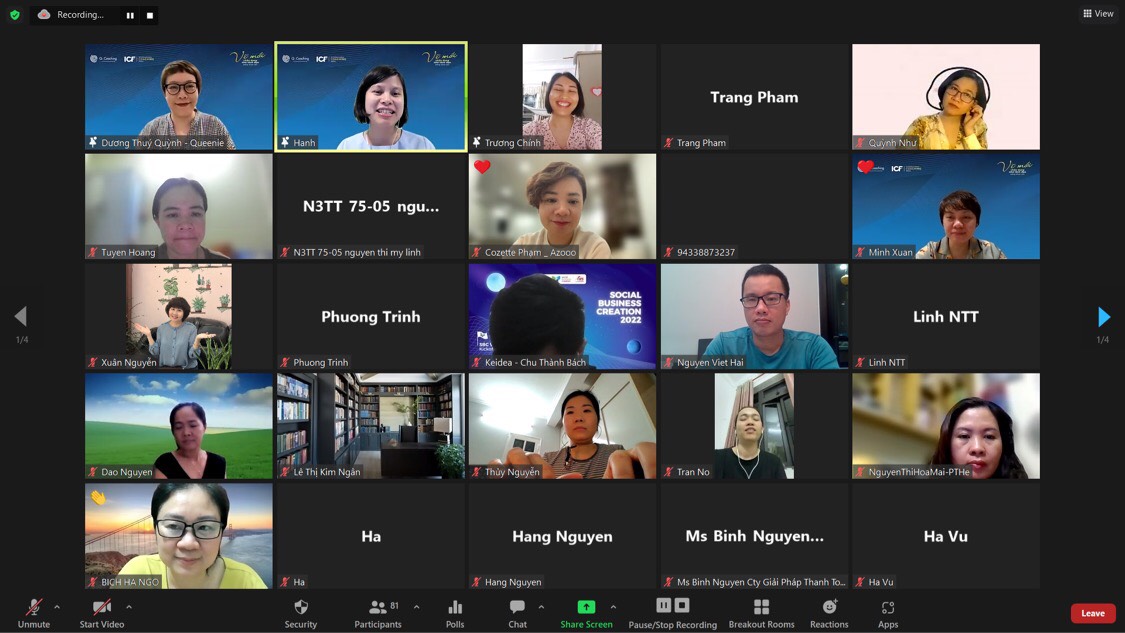
Task: Open the Polls icon
Action: [x=455, y=607]
